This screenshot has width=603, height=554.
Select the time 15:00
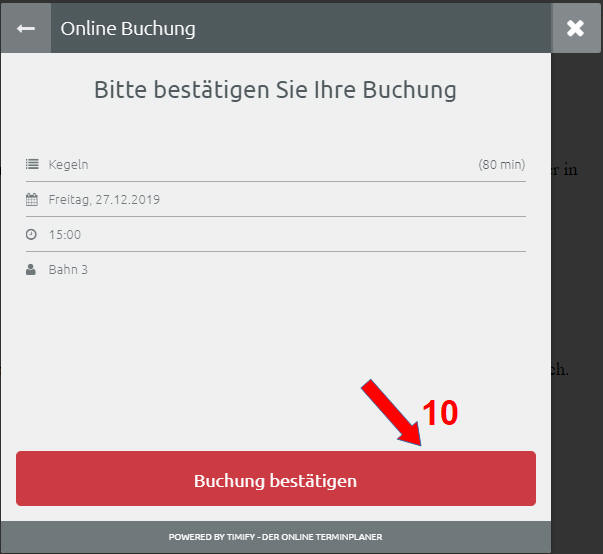65,235
